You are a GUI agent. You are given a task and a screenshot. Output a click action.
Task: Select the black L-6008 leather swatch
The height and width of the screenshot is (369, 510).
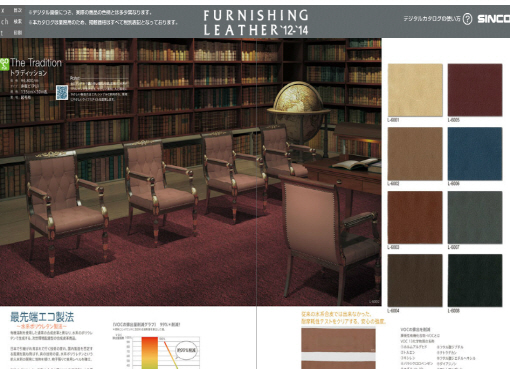coord(475,280)
